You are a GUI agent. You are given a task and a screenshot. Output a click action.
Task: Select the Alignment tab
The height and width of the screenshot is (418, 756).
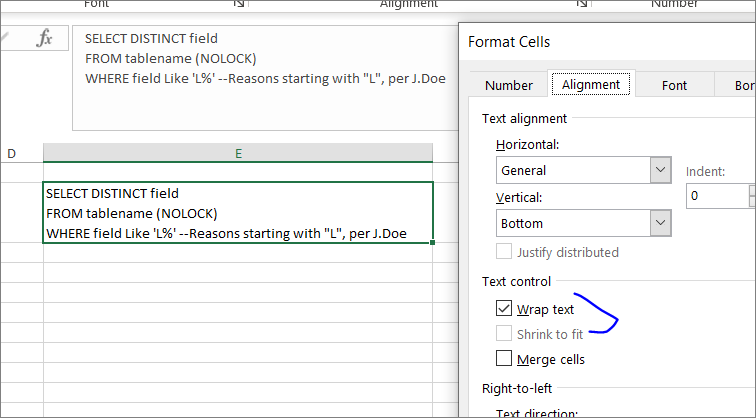pyautogui.click(x=592, y=86)
